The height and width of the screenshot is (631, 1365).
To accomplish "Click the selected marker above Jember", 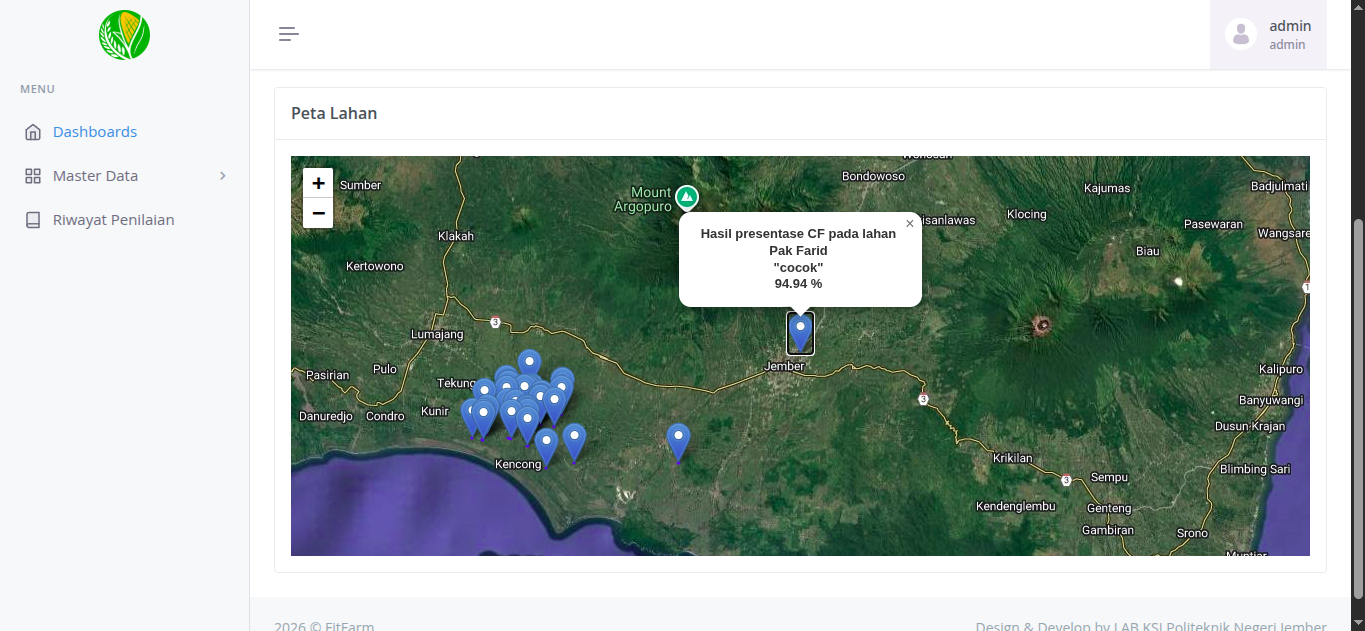I will pyautogui.click(x=800, y=331).
